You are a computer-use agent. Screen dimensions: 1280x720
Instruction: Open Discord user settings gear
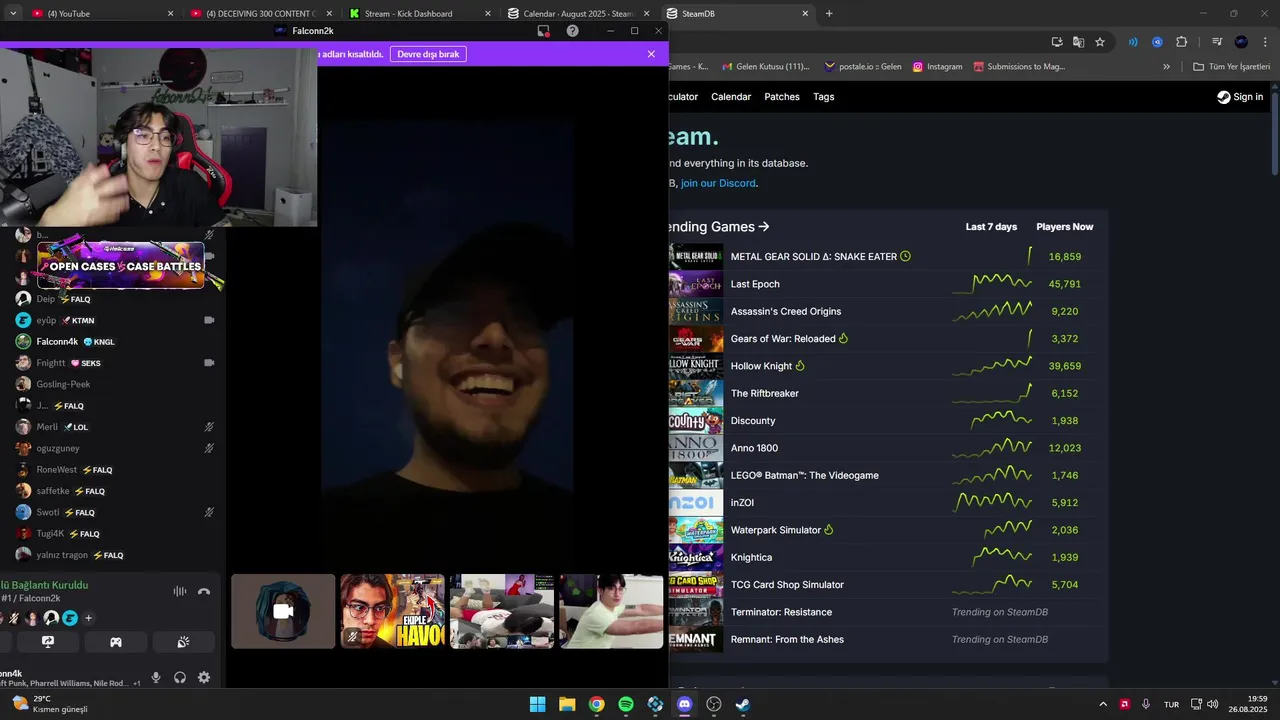pyautogui.click(x=204, y=677)
